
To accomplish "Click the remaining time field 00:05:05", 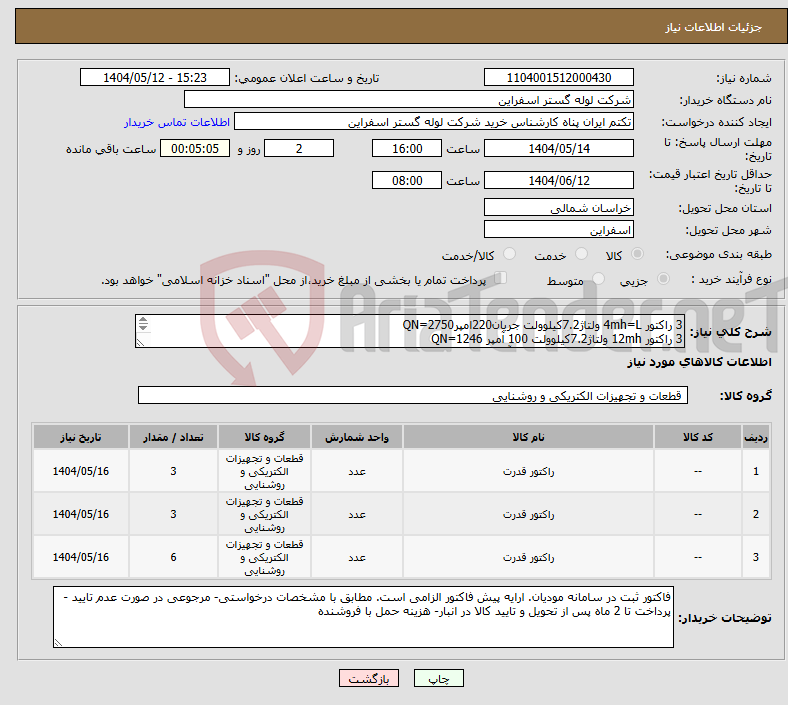I will click(x=195, y=149).
